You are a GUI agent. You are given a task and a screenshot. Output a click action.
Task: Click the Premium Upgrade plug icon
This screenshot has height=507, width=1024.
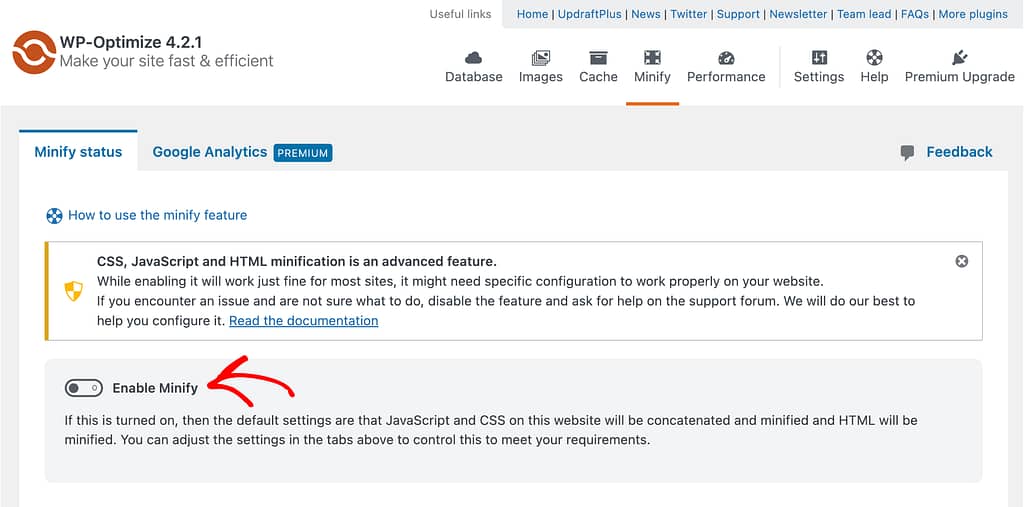(959, 57)
